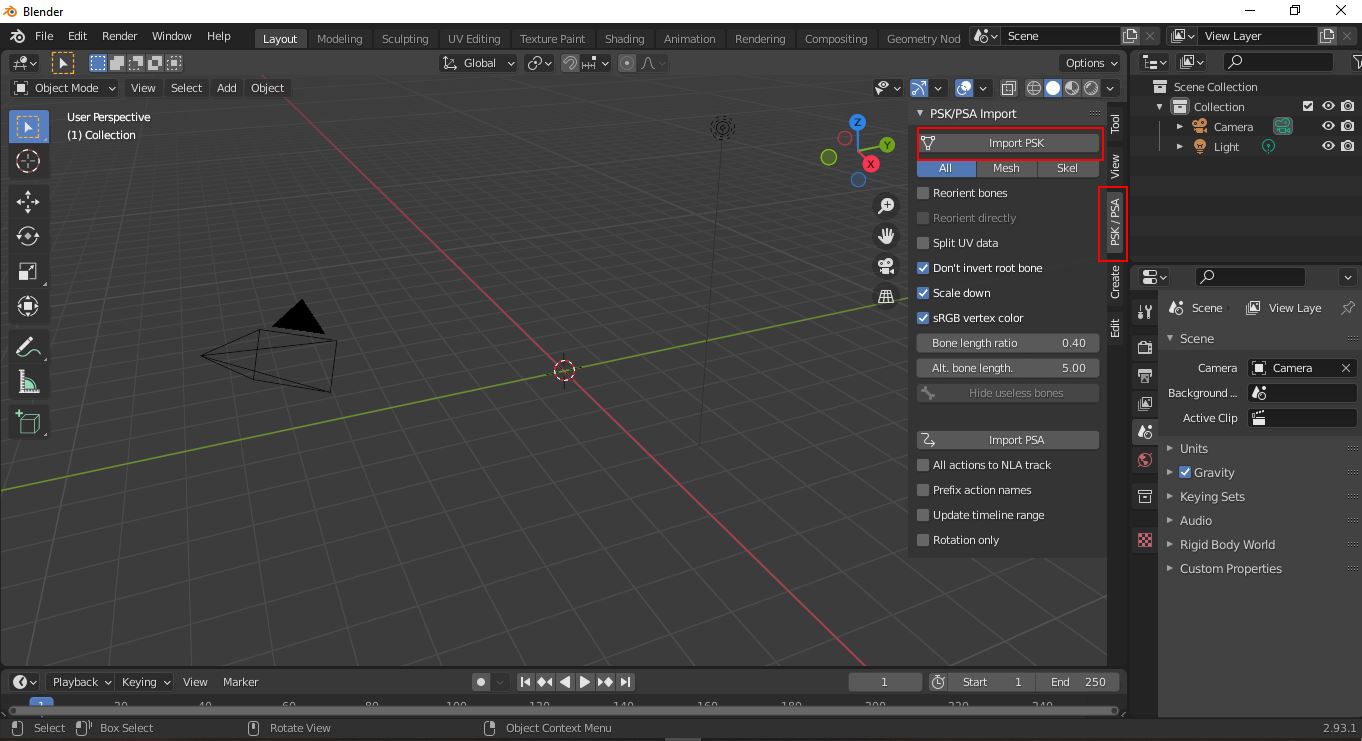Enable the Rotation only checkbox
Viewport: 1362px width, 741px height.
point(923,540)
